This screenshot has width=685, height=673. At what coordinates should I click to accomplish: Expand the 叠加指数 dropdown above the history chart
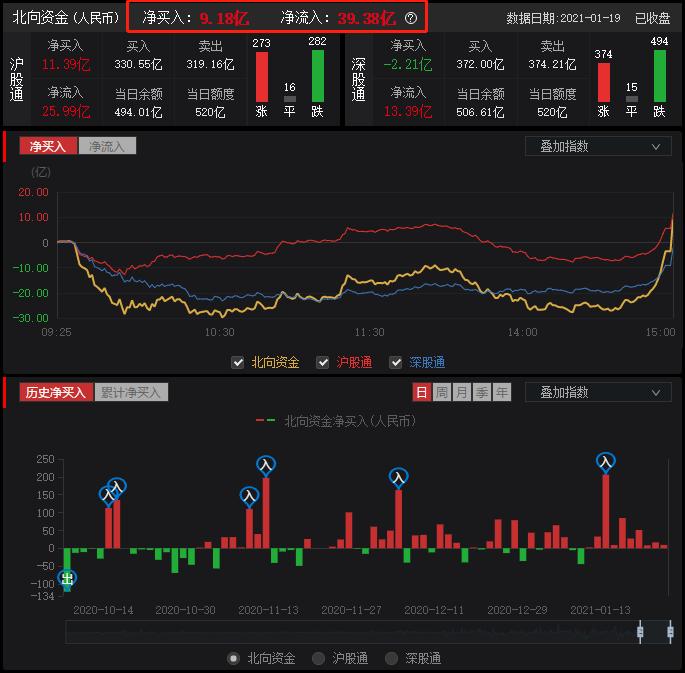[x=598, y=392]
